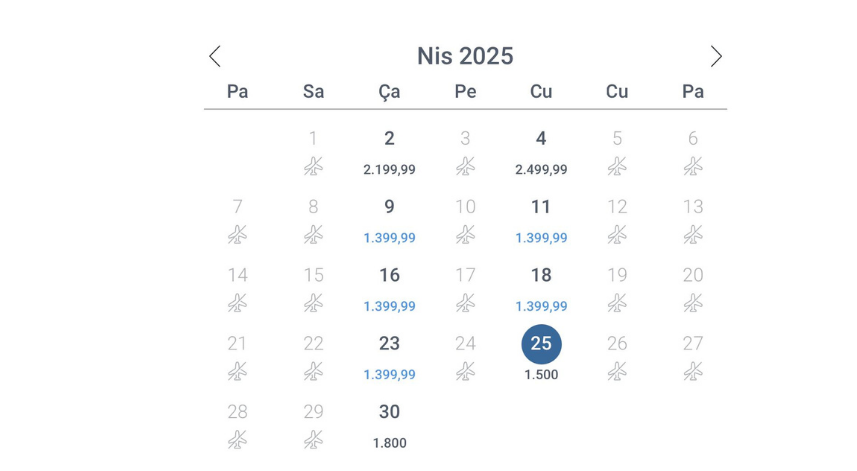Click no-flight icon under April 3
The image size is (857, 471).
pos(465,167)
